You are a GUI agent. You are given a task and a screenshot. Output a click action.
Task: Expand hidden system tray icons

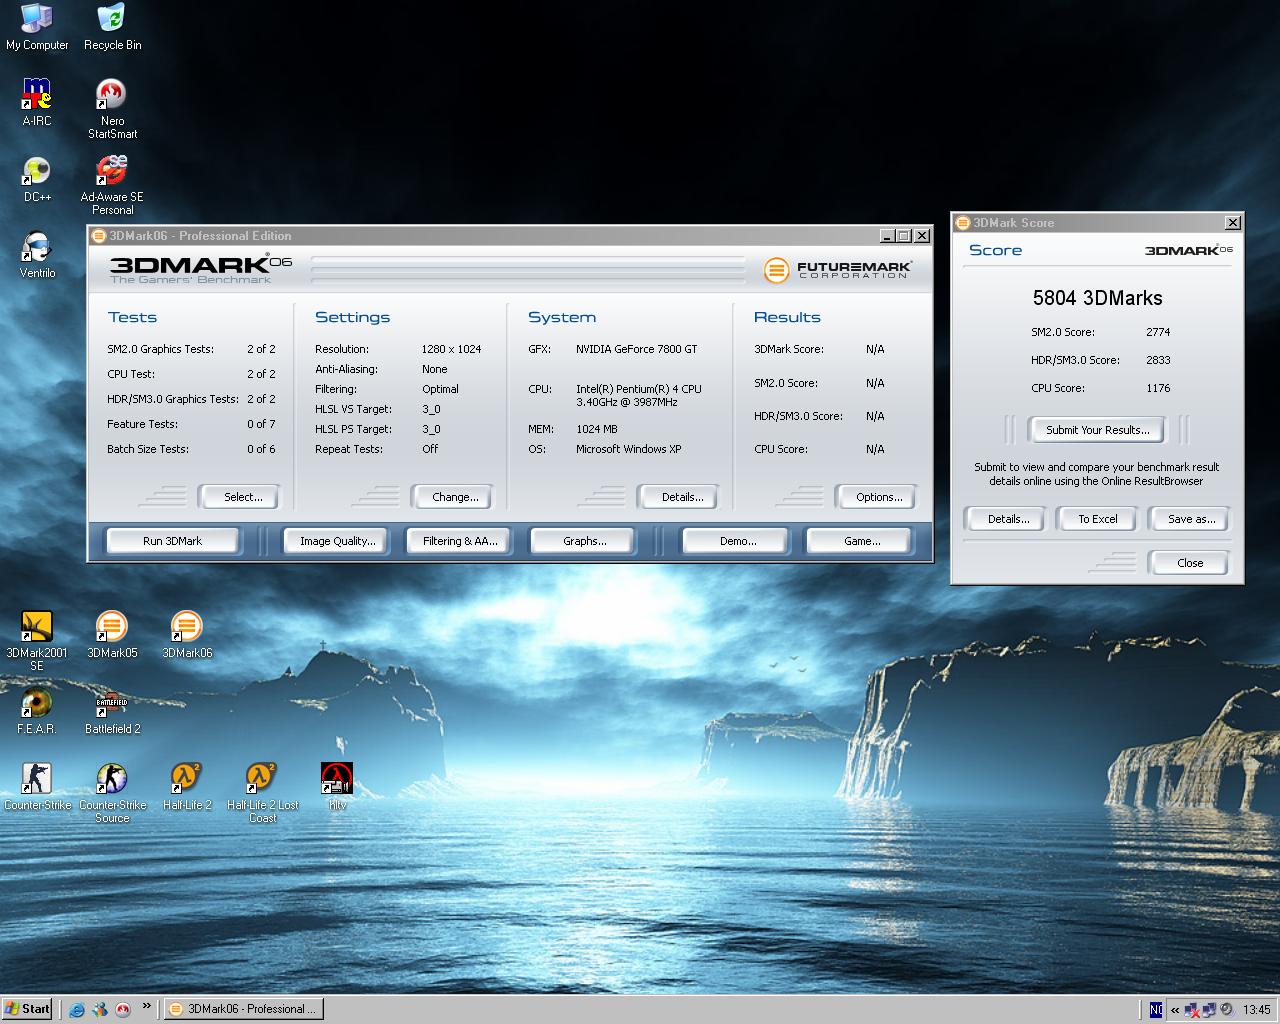click(x=1175, y=1010)
